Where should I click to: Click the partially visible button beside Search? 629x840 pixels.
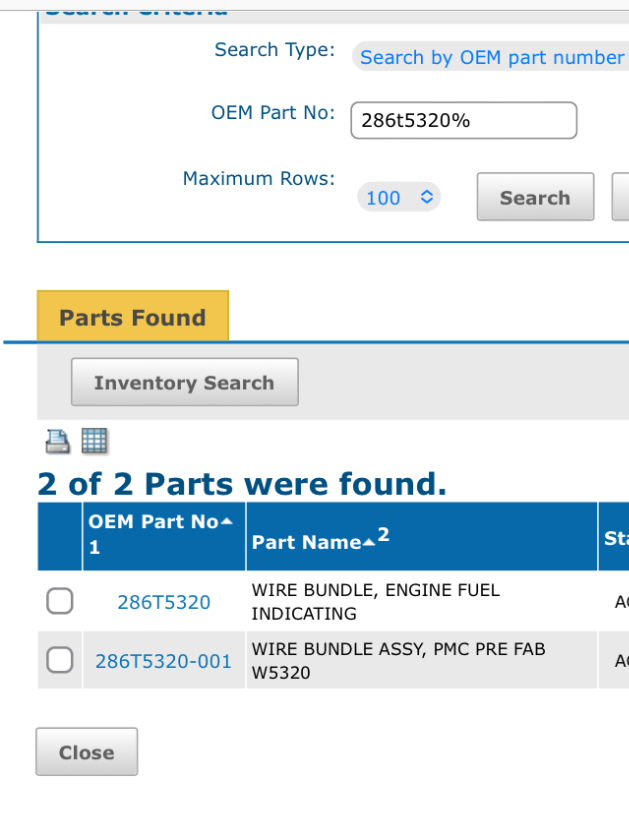coord(620,197)
